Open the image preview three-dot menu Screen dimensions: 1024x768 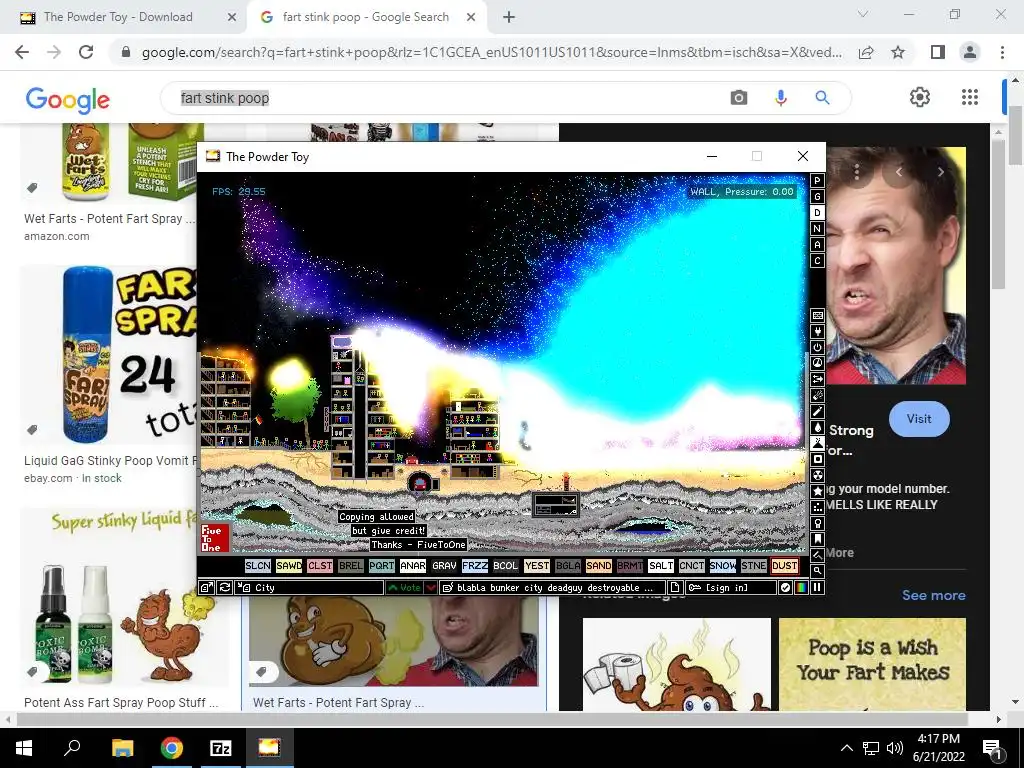(857, 172)
